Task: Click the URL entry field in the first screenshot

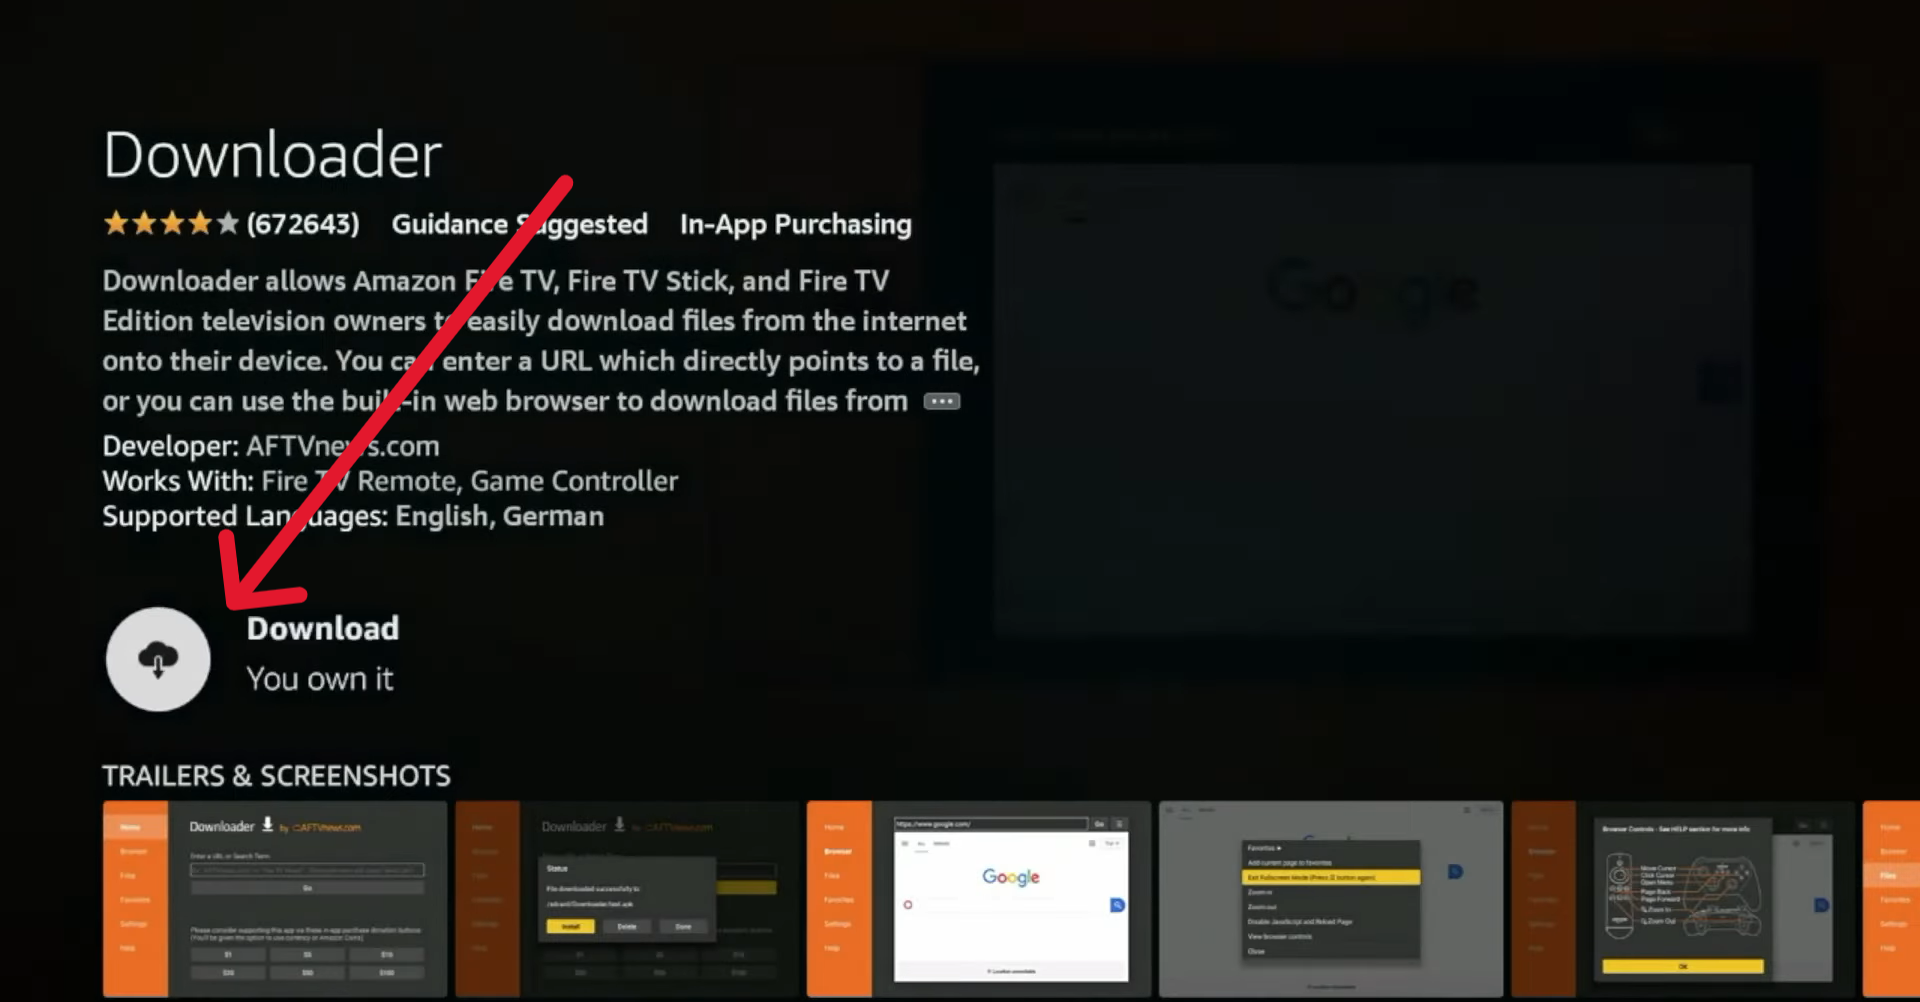Action: tap(308, 871)
